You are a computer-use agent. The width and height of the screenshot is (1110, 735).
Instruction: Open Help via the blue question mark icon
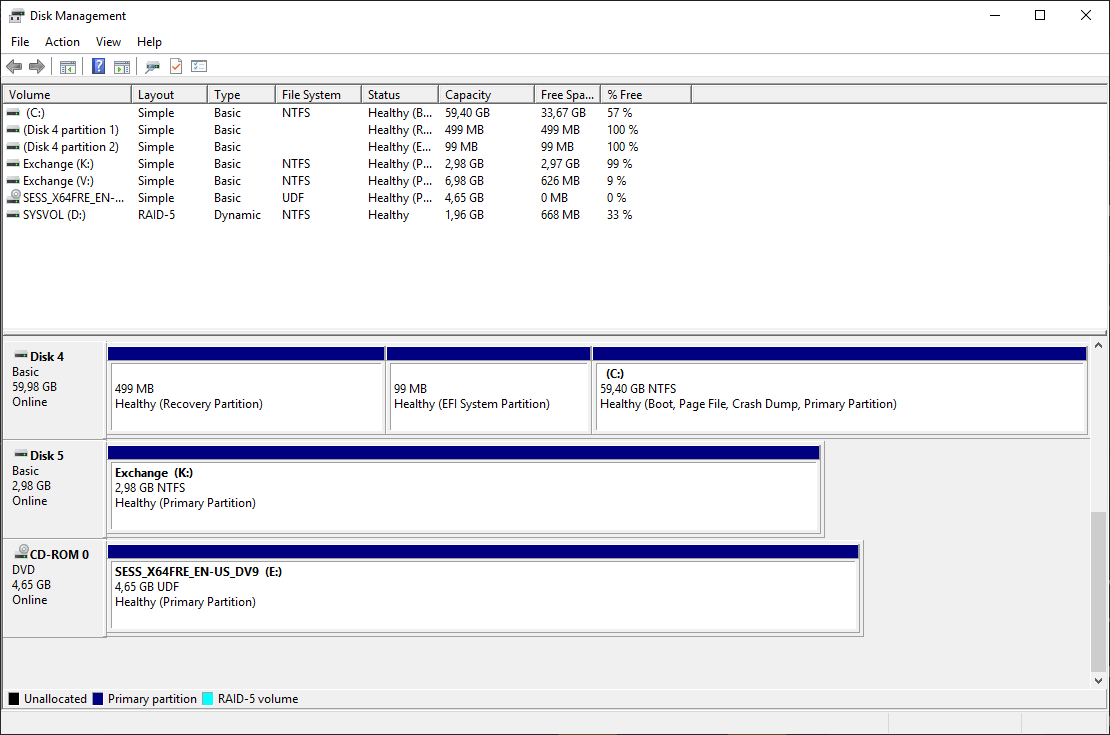pos(98,67)
